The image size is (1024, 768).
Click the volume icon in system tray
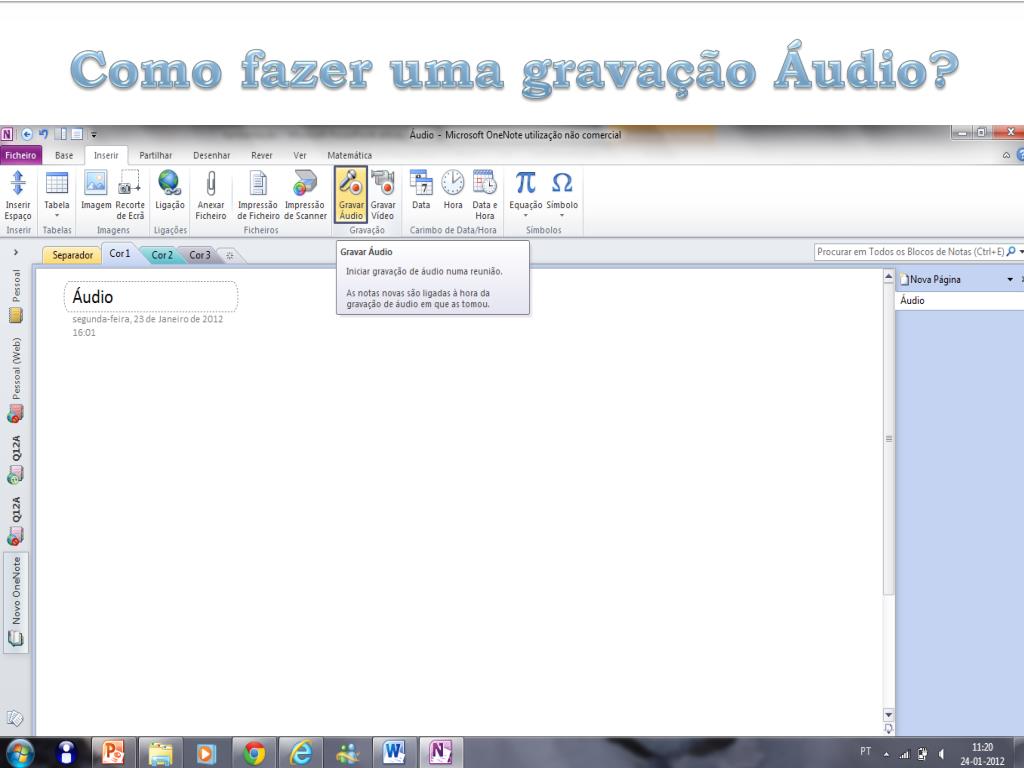coord(941,754)
